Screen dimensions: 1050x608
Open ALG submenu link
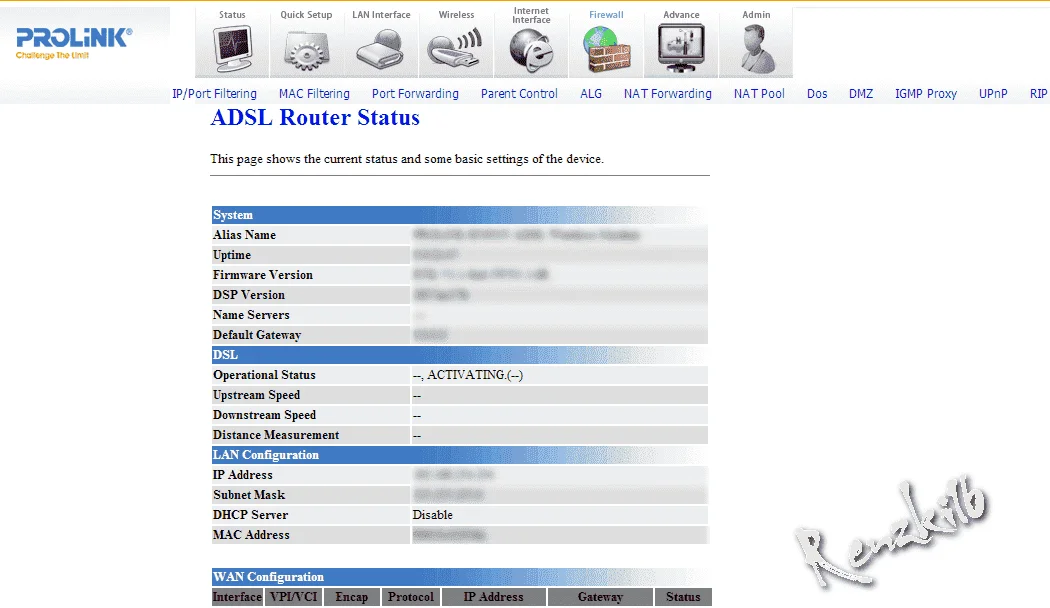591,94
